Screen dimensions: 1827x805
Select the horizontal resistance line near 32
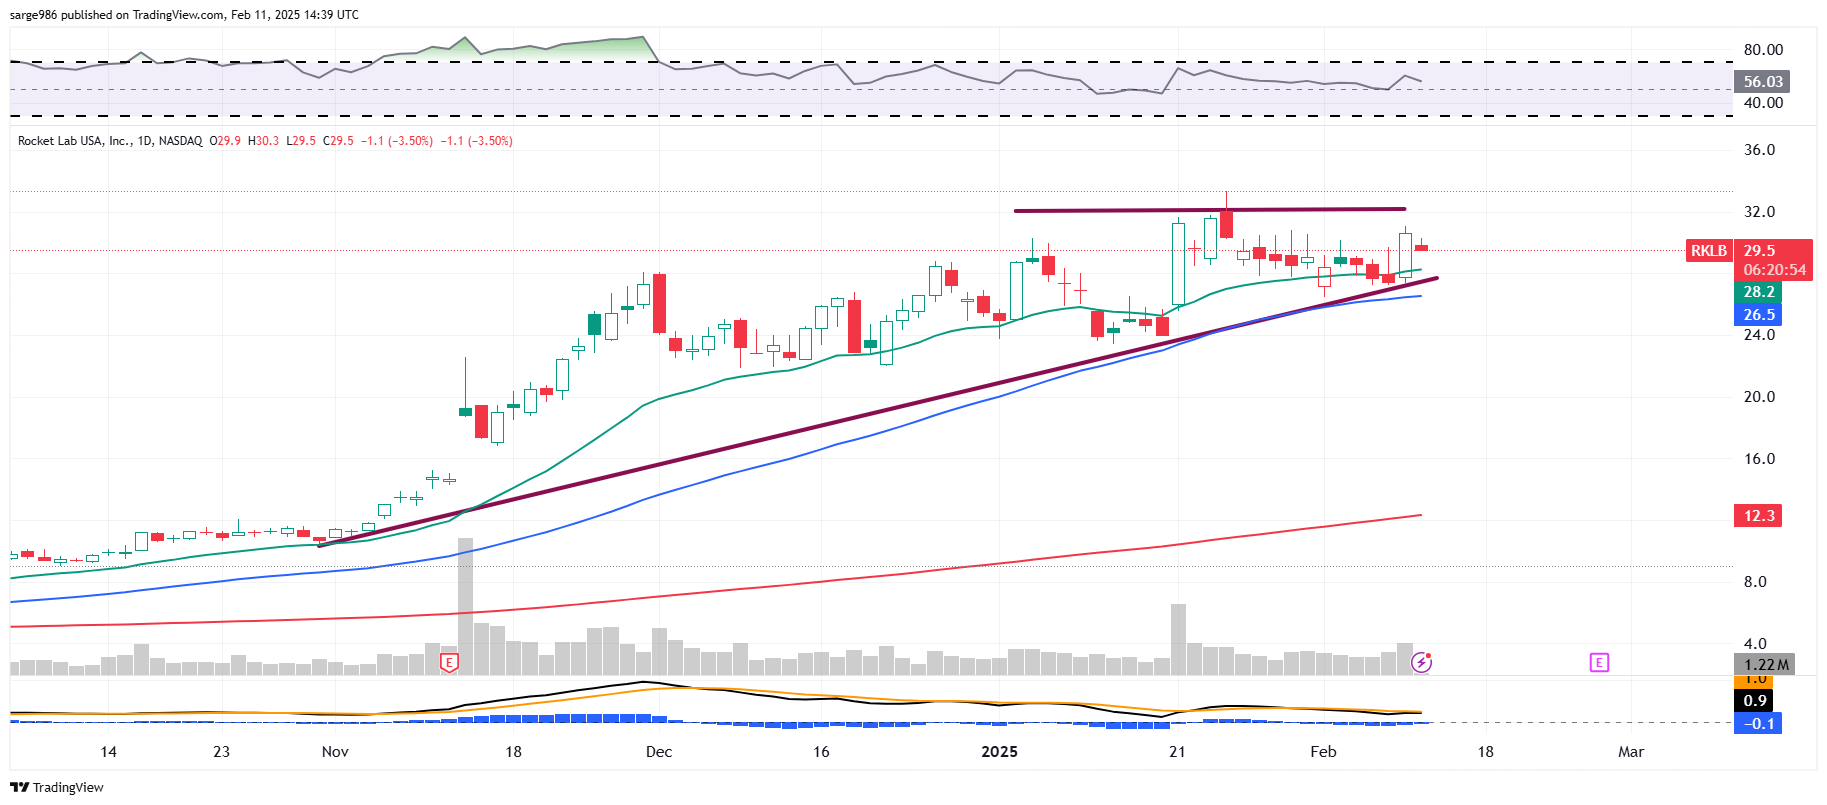1200,210
